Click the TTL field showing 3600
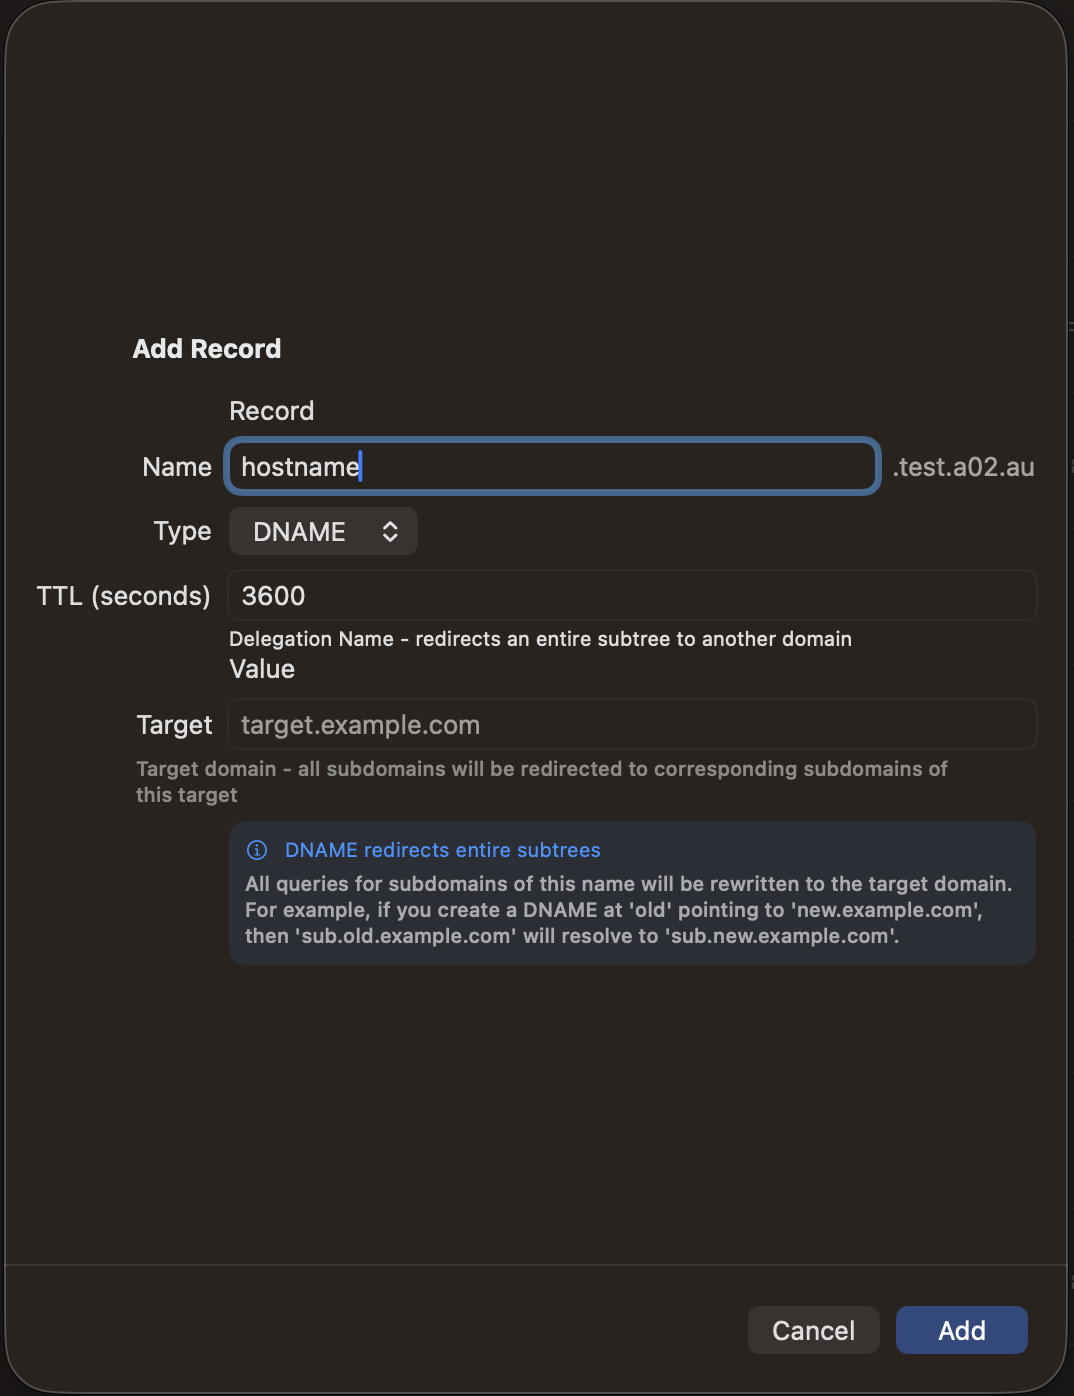 632,595
